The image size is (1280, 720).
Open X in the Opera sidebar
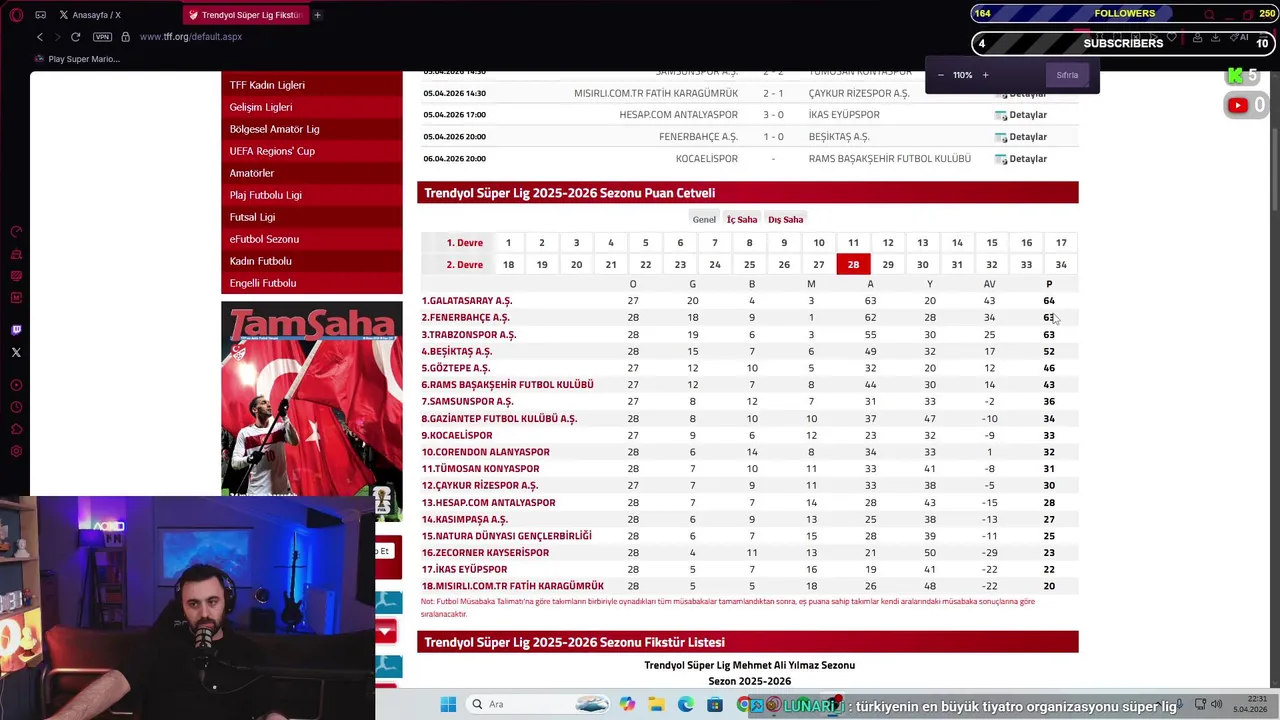pyautogui.click(x=16, y=352)
